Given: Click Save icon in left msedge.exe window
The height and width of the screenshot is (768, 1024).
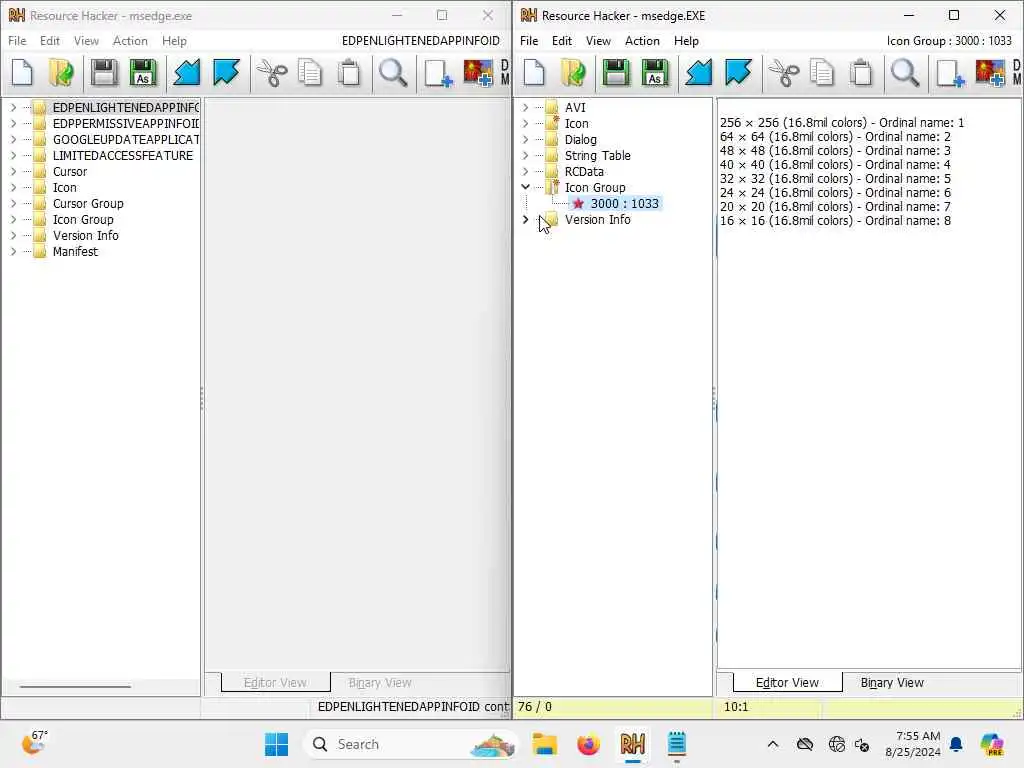Looking at the screenshot, I should tap(104, 72).
